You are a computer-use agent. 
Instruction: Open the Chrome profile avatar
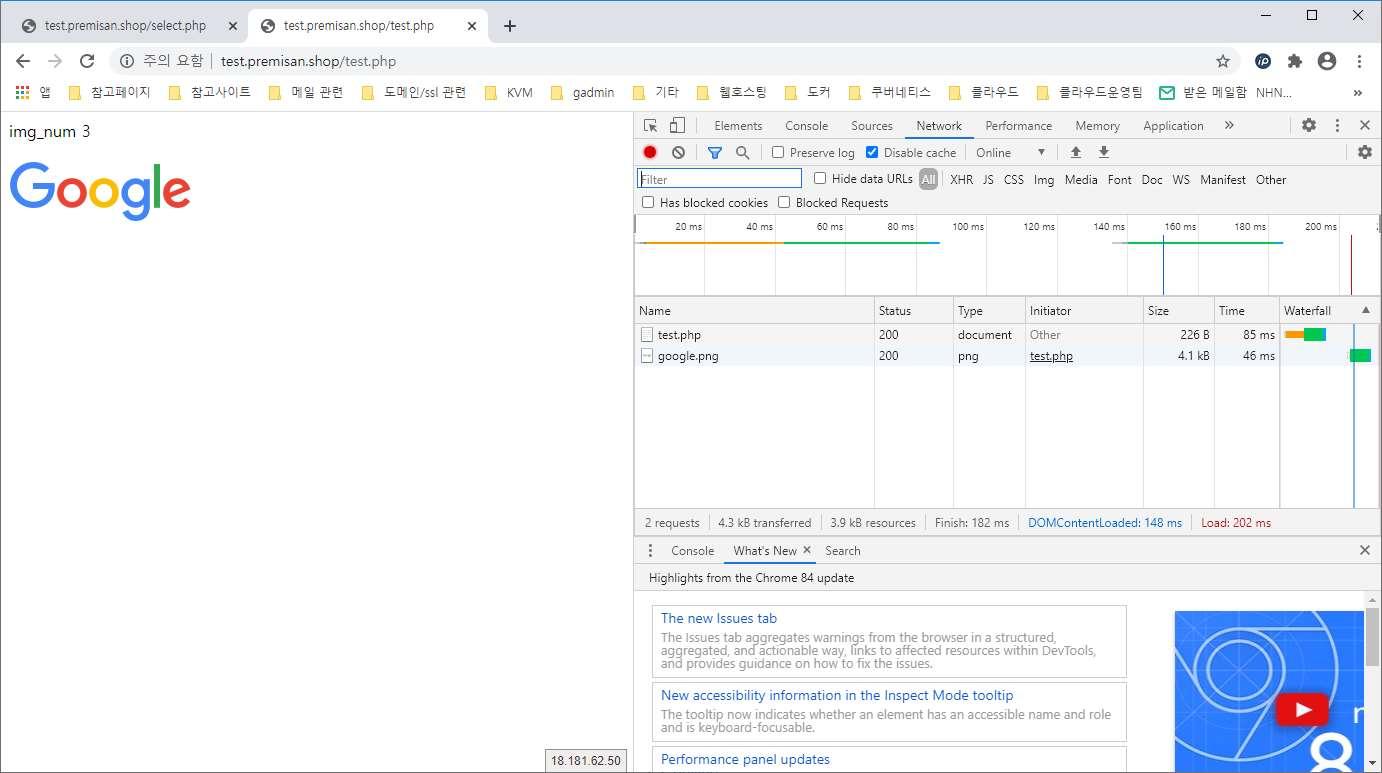click(1327, 61)
